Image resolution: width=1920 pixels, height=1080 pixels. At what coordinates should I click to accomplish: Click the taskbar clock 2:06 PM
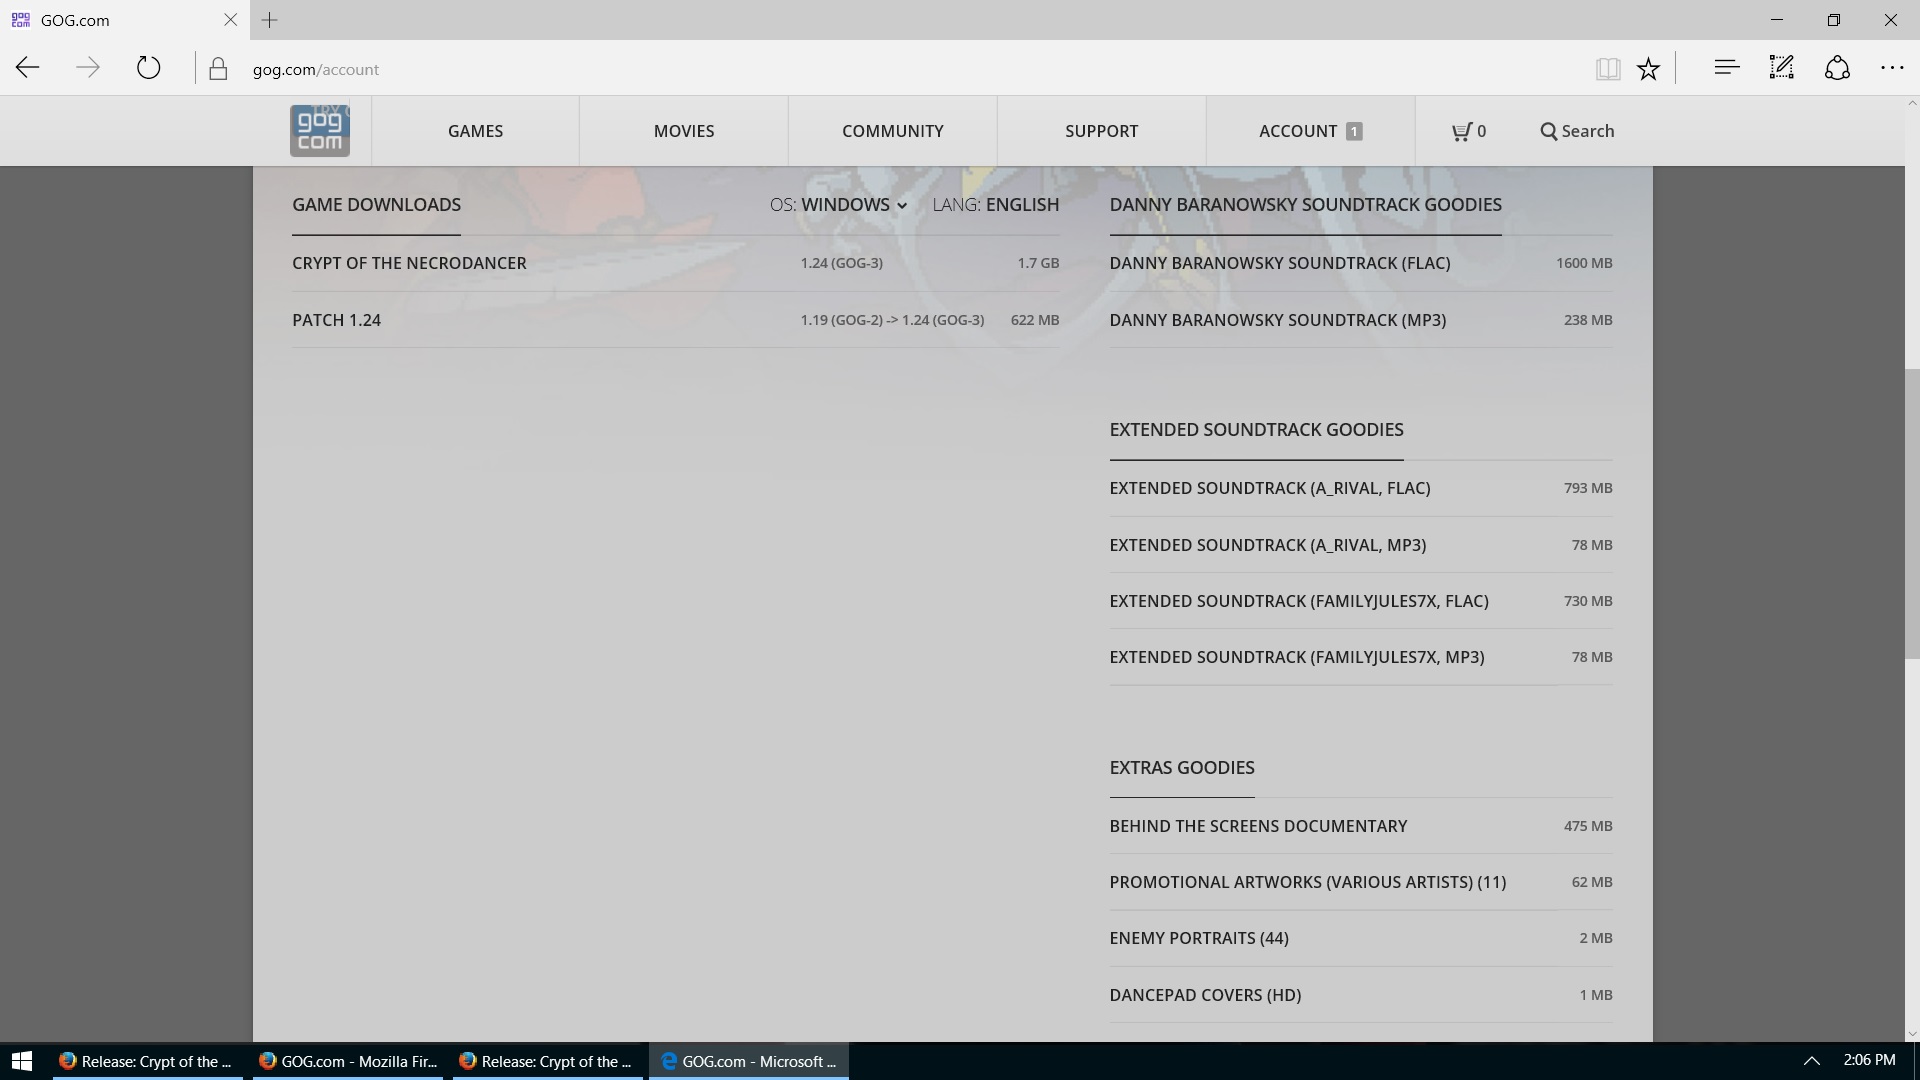pyautogui.click(x=1869, y=1060)
